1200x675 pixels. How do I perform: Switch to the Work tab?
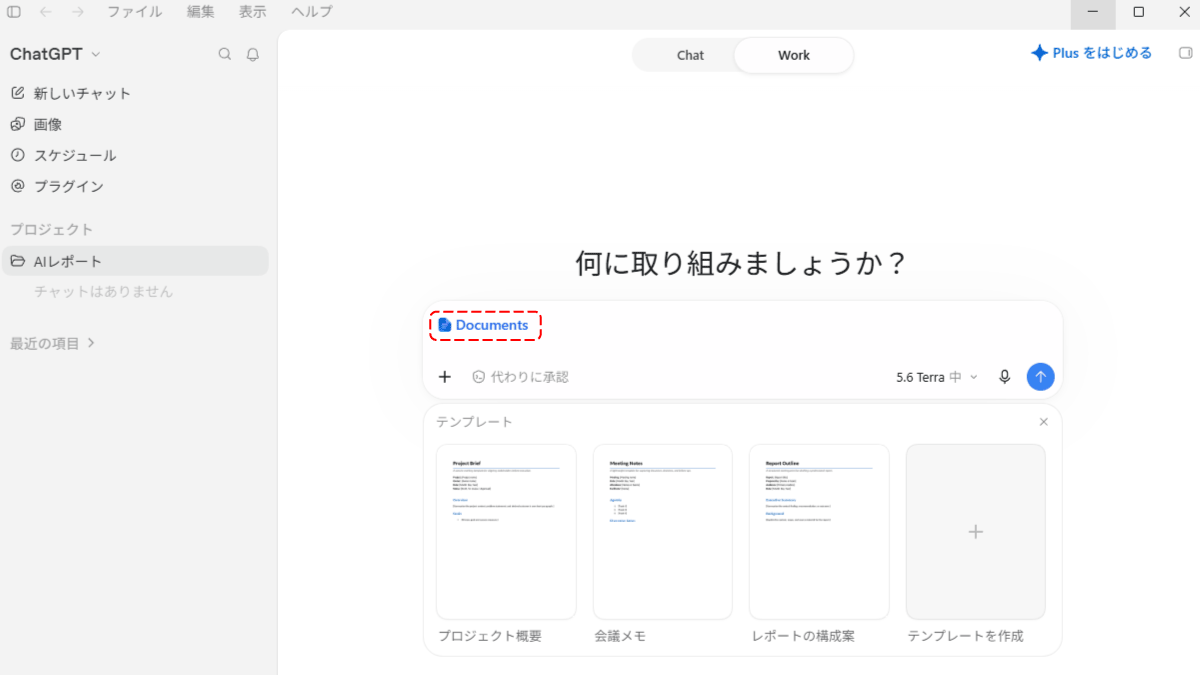click(x=794, y=55)
